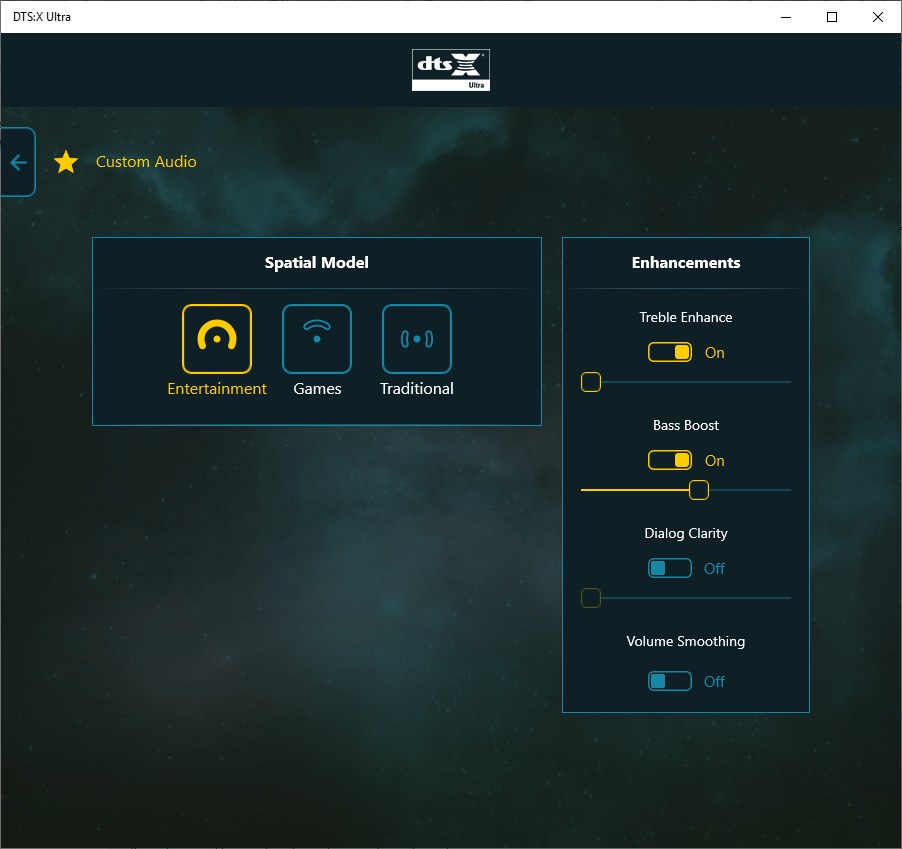This screenshot has height=849, width=902.
Task: Turn off the Treble Enhance toggle
Action: click(669, 352)
